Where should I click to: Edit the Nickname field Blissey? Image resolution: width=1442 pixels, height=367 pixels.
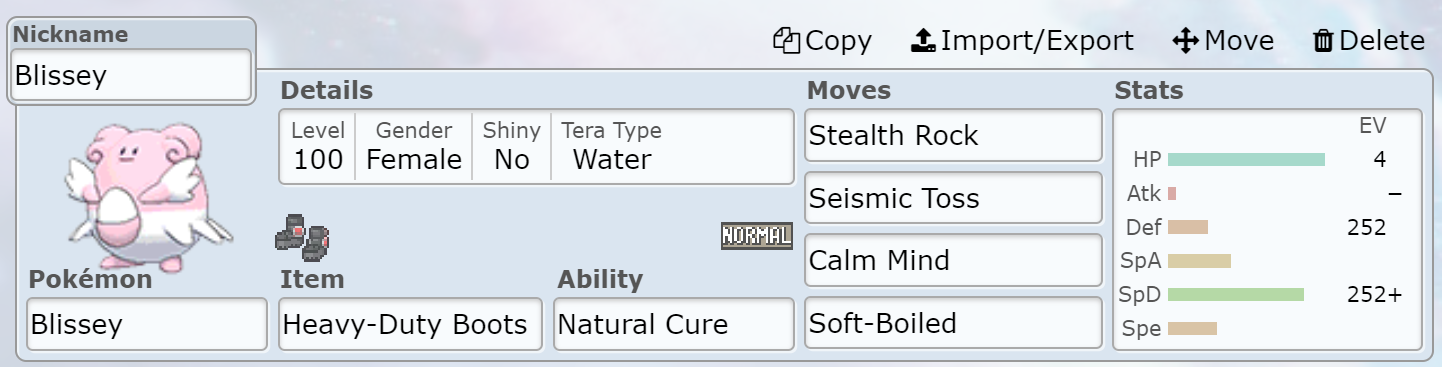click(131, 75)
